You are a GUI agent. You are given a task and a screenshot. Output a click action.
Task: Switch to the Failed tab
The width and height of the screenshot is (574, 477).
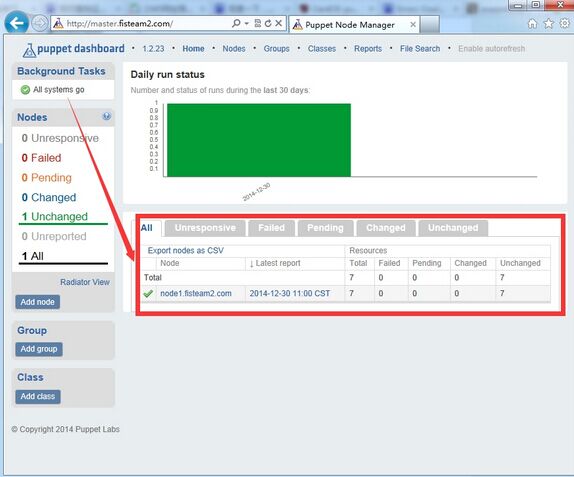point(271,228)
